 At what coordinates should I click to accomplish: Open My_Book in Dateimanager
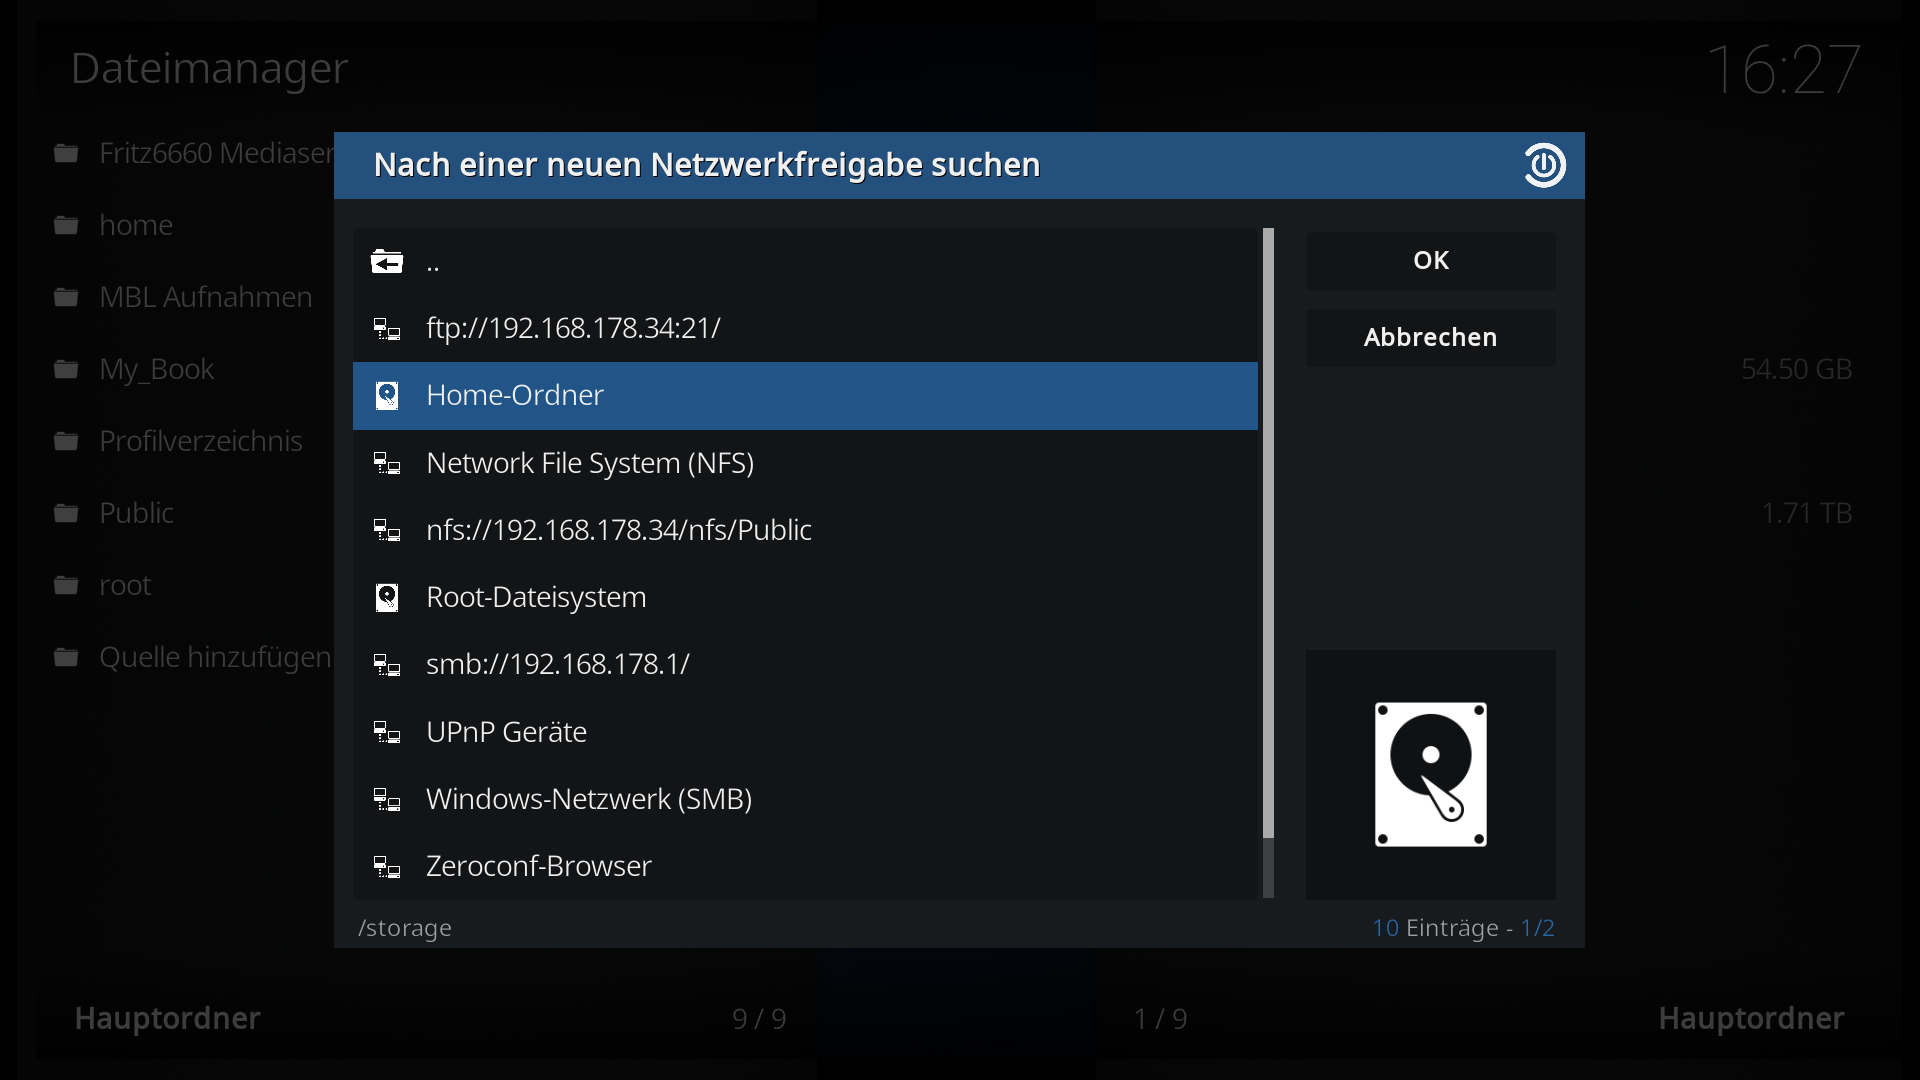156,369
